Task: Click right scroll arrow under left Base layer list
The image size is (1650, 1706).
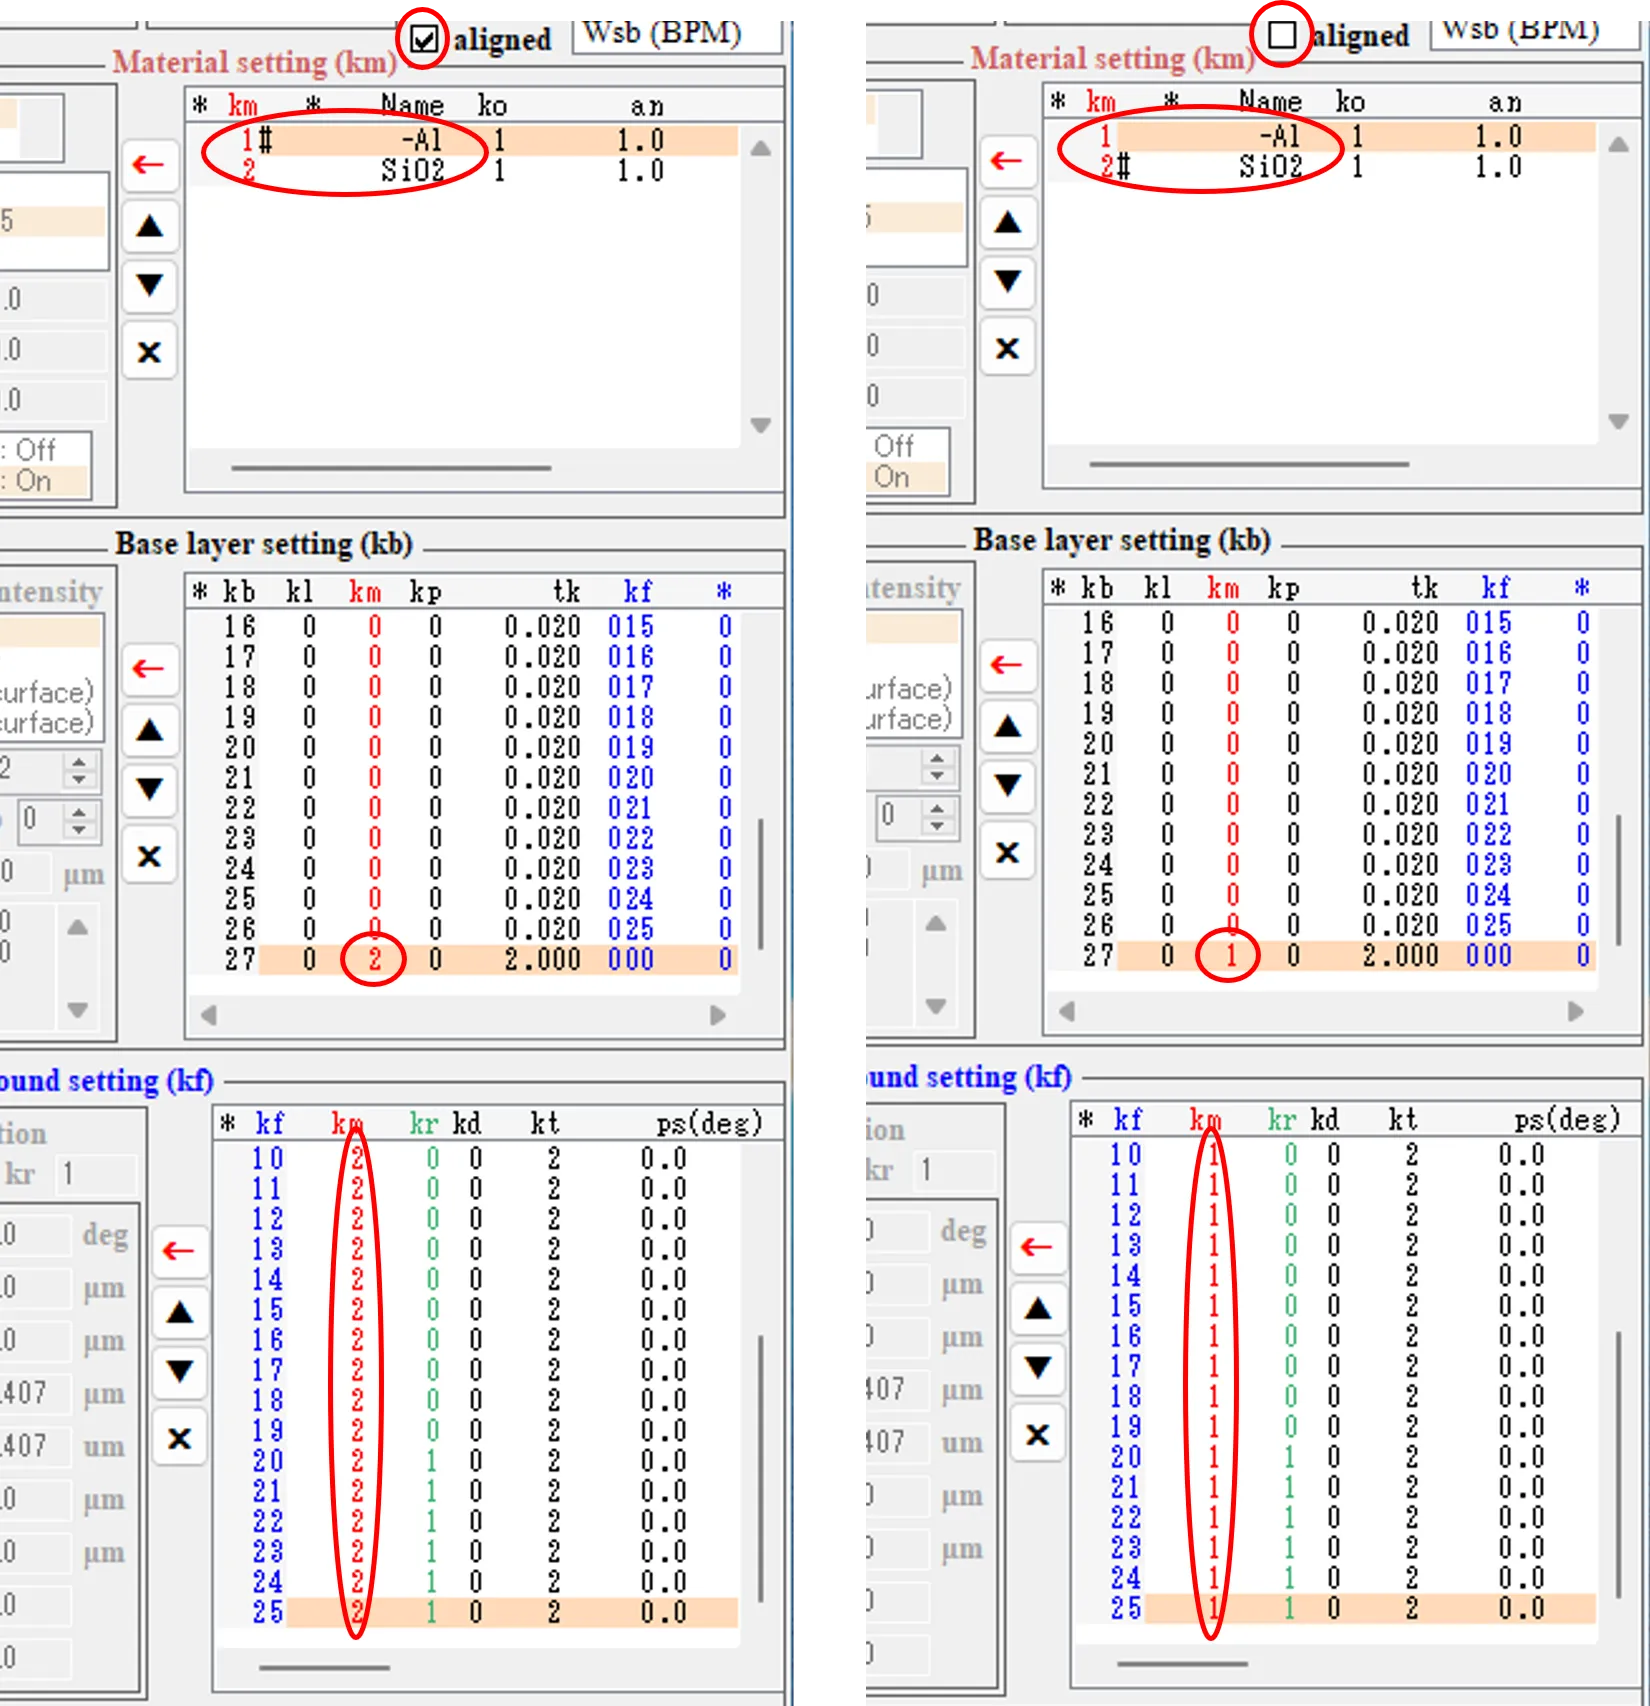Action: click(x=718, y=1015)
